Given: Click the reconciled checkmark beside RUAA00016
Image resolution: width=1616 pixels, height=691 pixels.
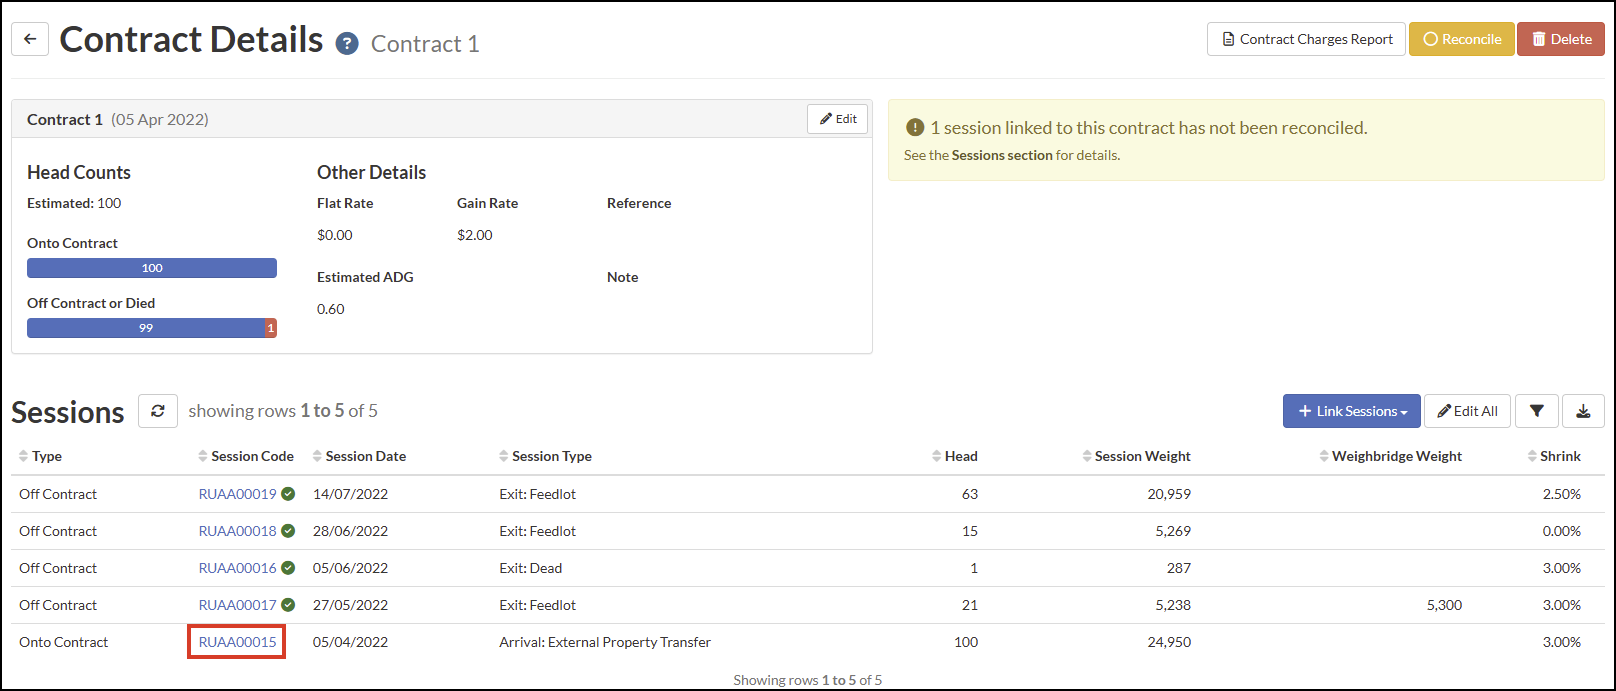Looking at the screenshot, I should (x=288, y=568).
